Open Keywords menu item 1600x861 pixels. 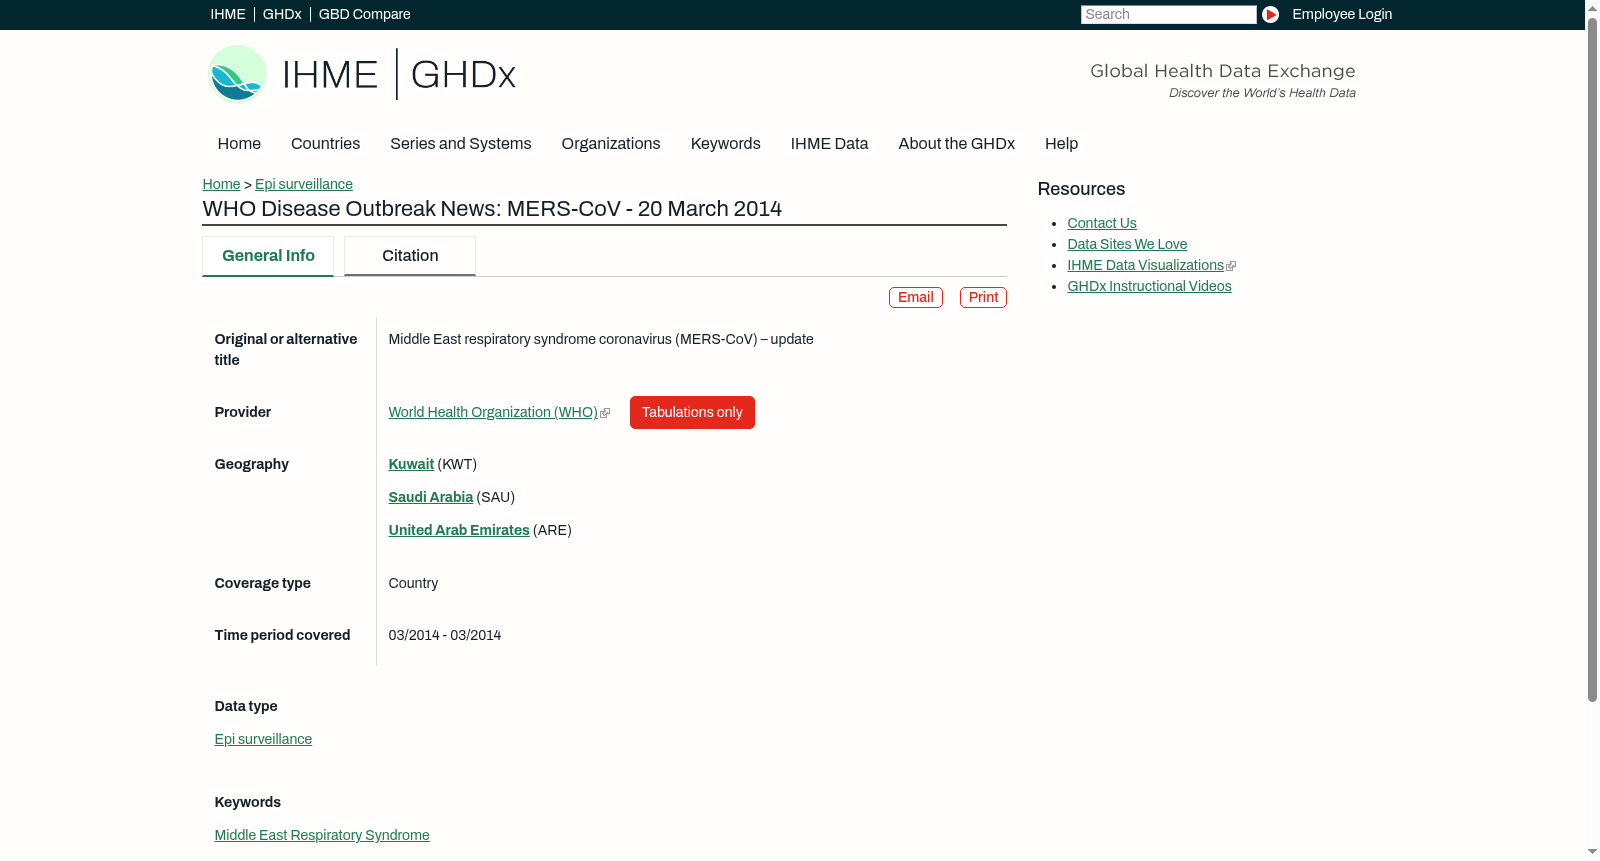[726, 143]
